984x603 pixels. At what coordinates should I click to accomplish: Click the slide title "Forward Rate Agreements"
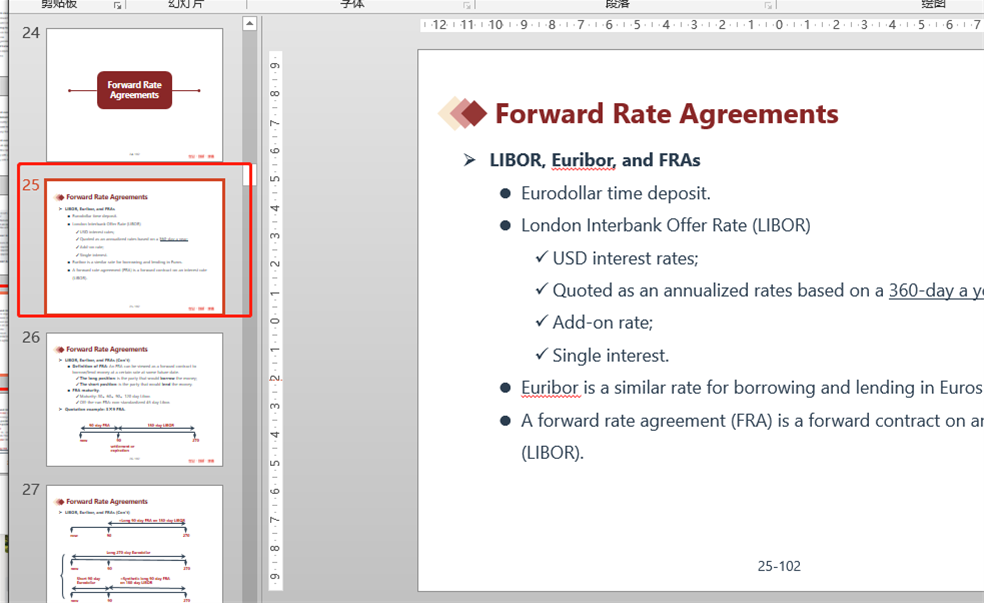666,114
